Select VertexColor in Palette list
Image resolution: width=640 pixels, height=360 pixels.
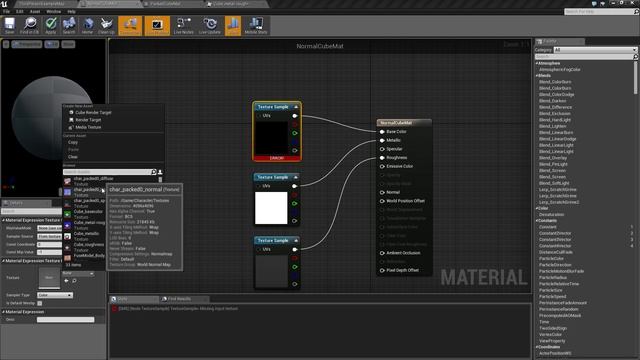(x=550, y=334)
